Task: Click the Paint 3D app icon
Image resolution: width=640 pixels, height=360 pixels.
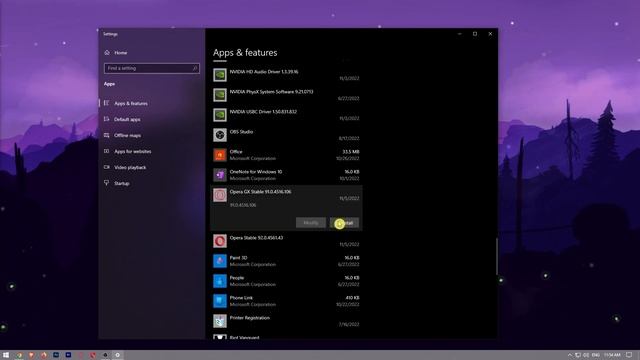Action: tap(220, 261)
